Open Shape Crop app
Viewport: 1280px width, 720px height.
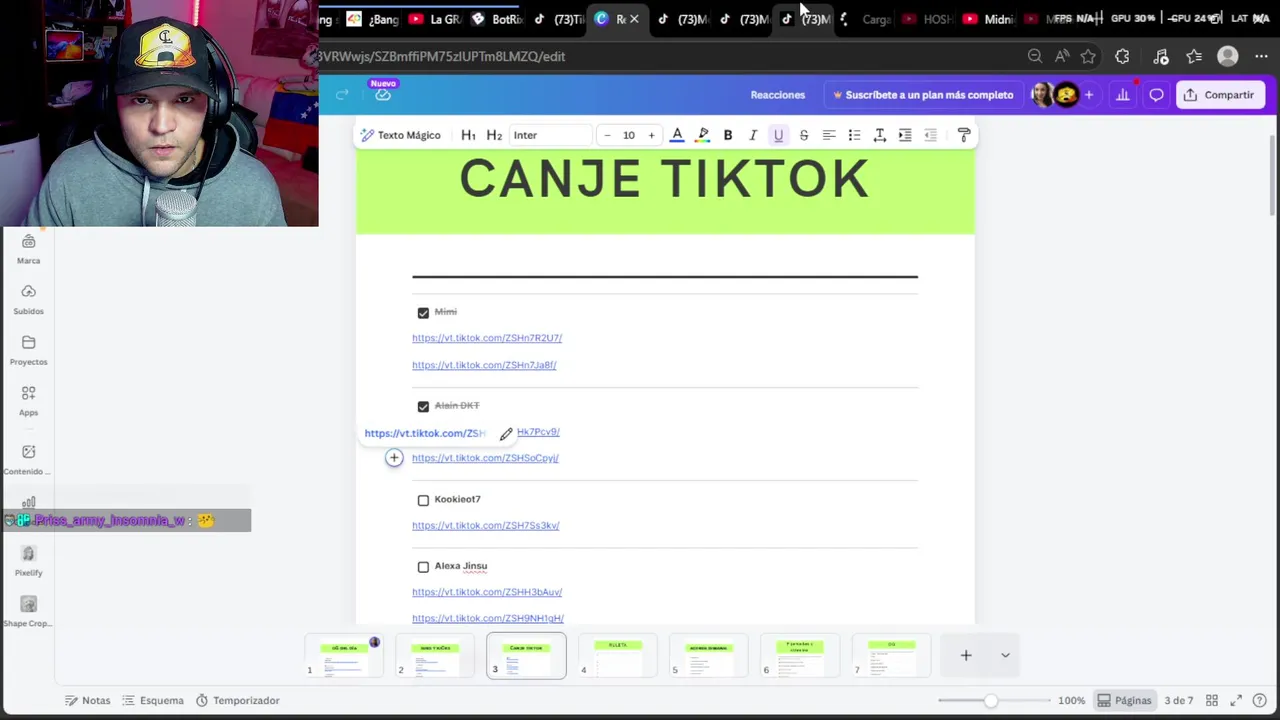point(28,611)
